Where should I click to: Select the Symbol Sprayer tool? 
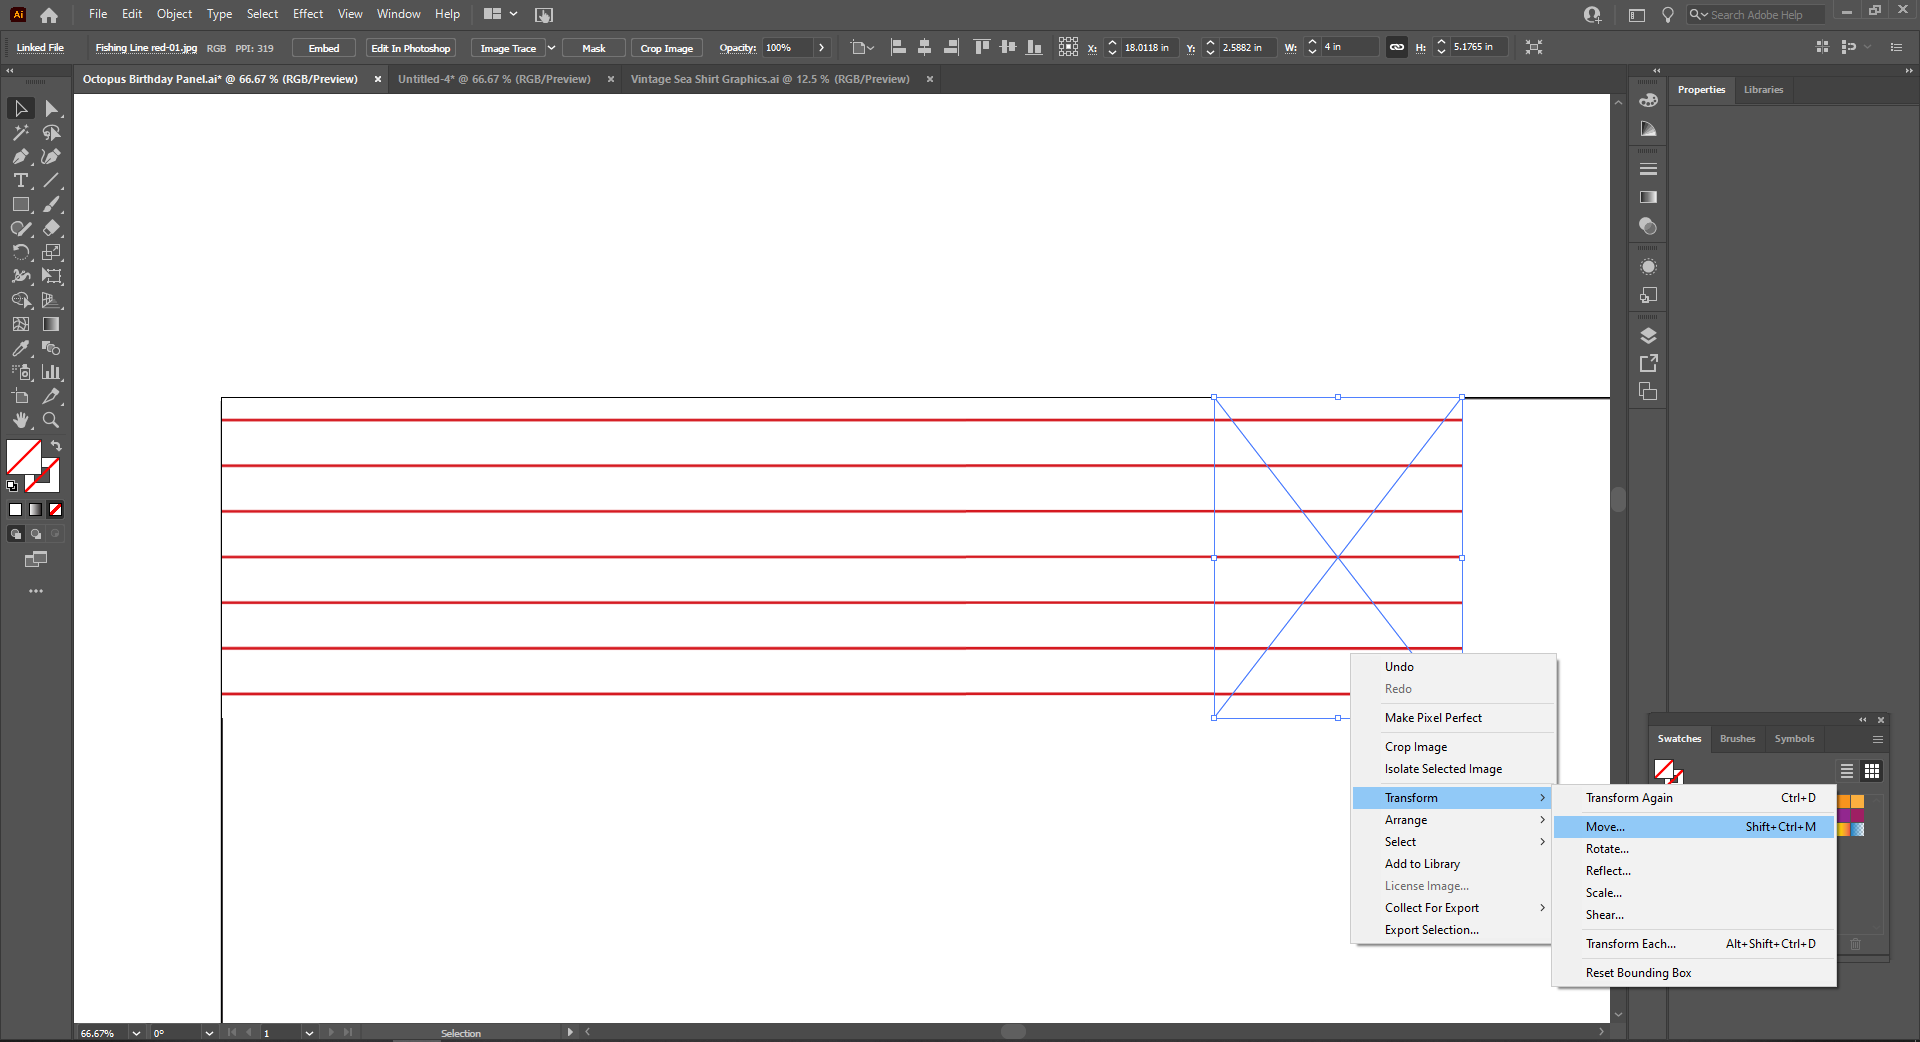point(21,372)
